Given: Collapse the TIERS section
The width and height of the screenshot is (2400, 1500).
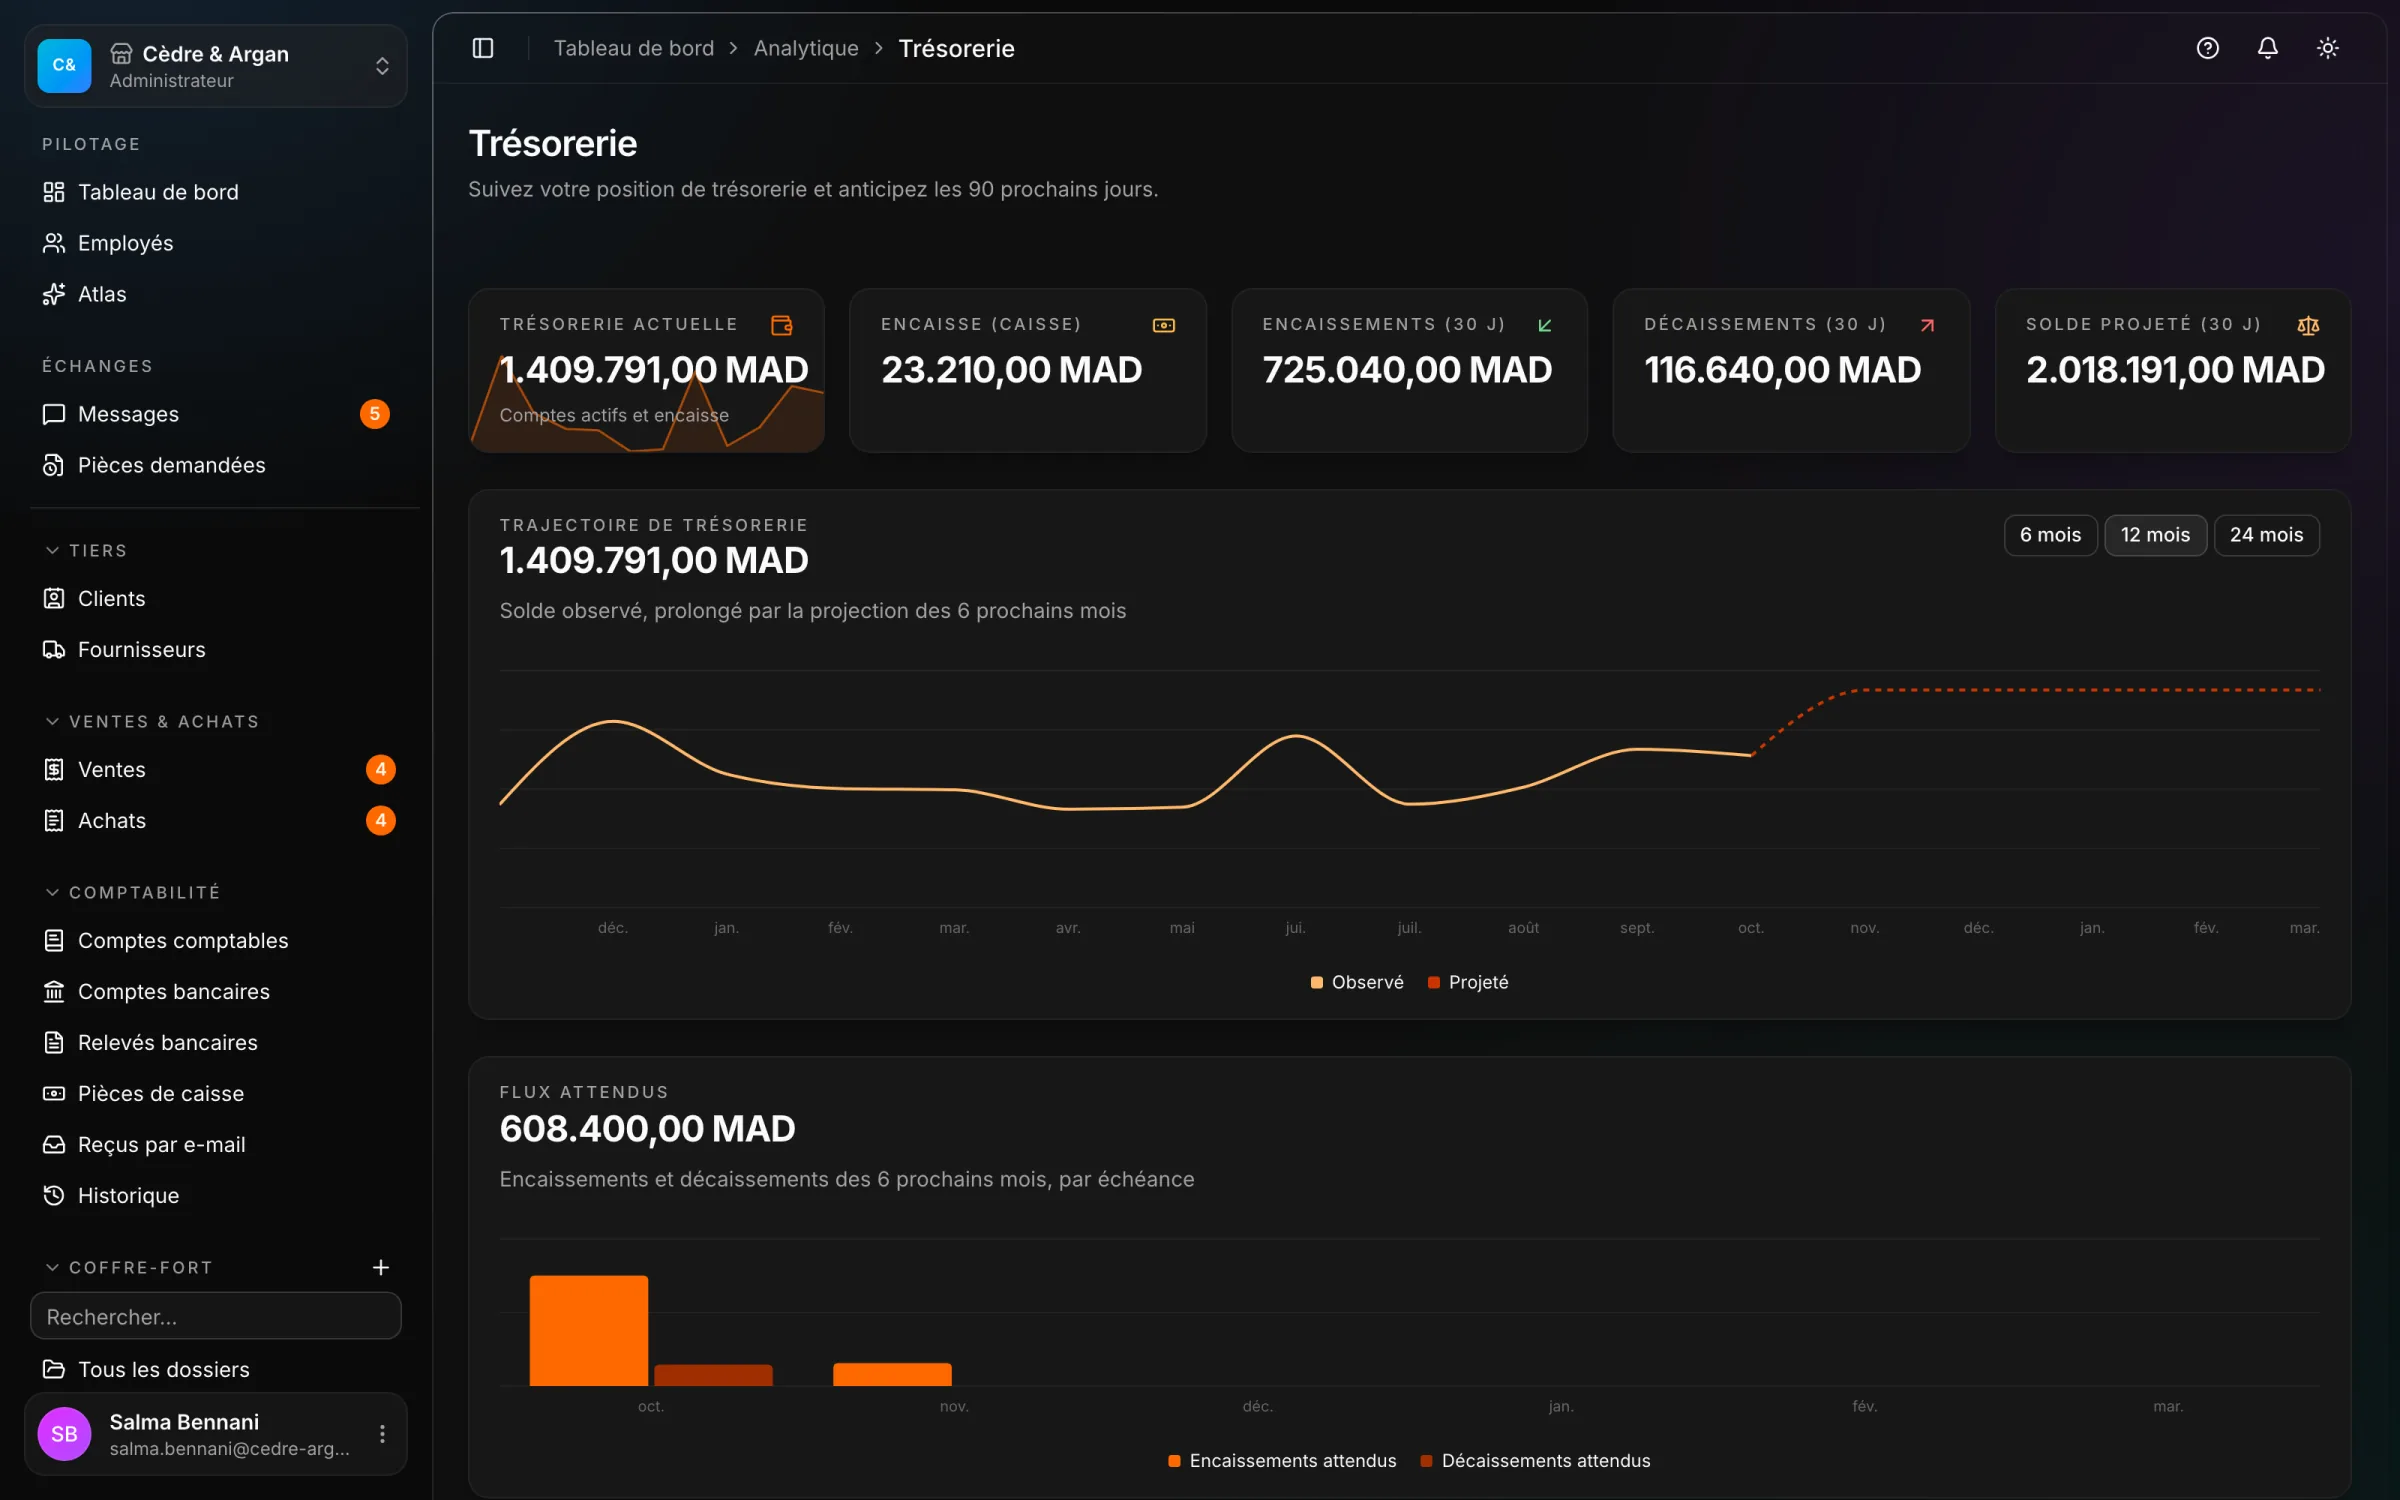Looking at the screenshot, I should click(86, 550).
